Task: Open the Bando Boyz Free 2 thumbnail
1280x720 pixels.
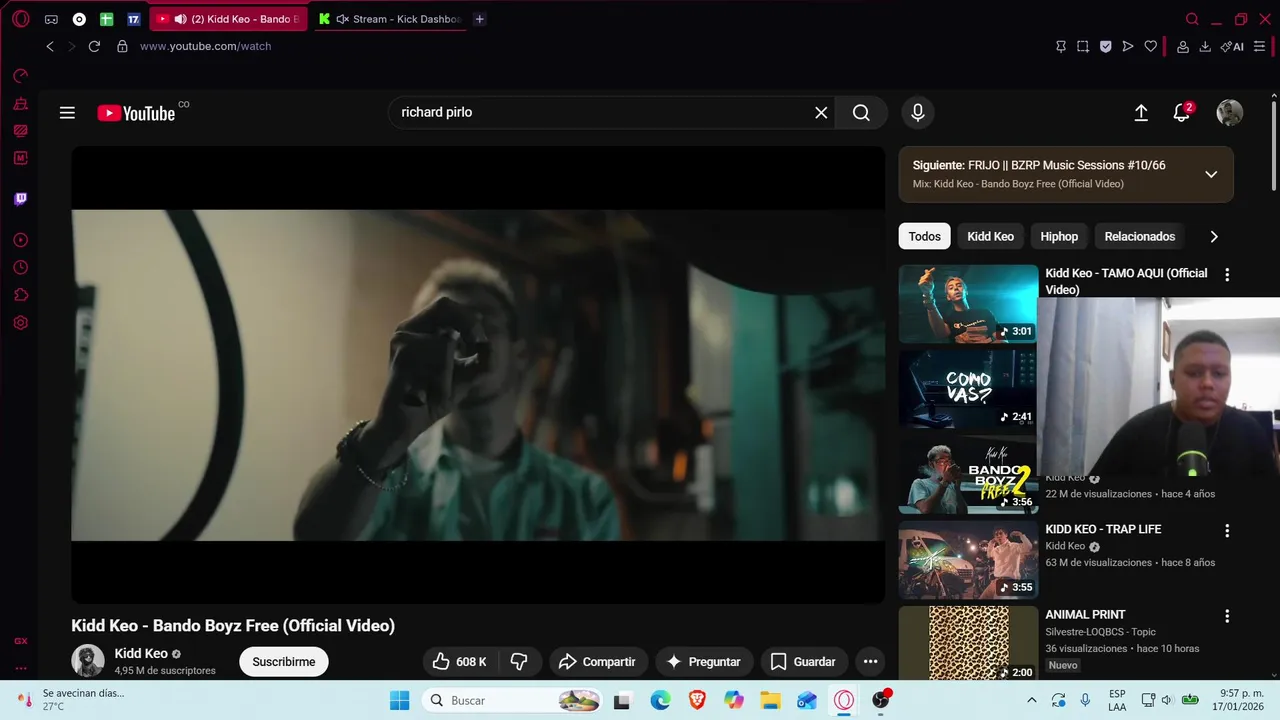Action: pyautogui.click(x=968, y=474)
